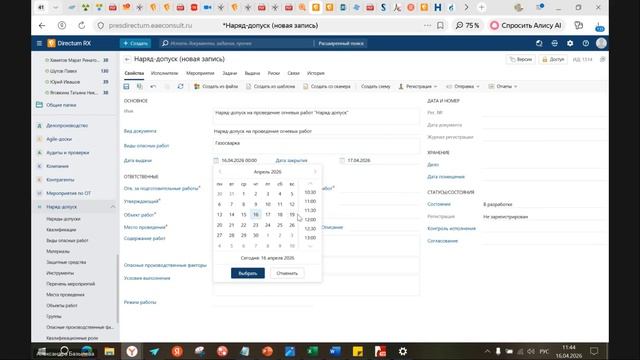Viewport: 640px width, 360px height.
Task: Click the Виды опасных работ field
Action: click(x=316, y=146)
